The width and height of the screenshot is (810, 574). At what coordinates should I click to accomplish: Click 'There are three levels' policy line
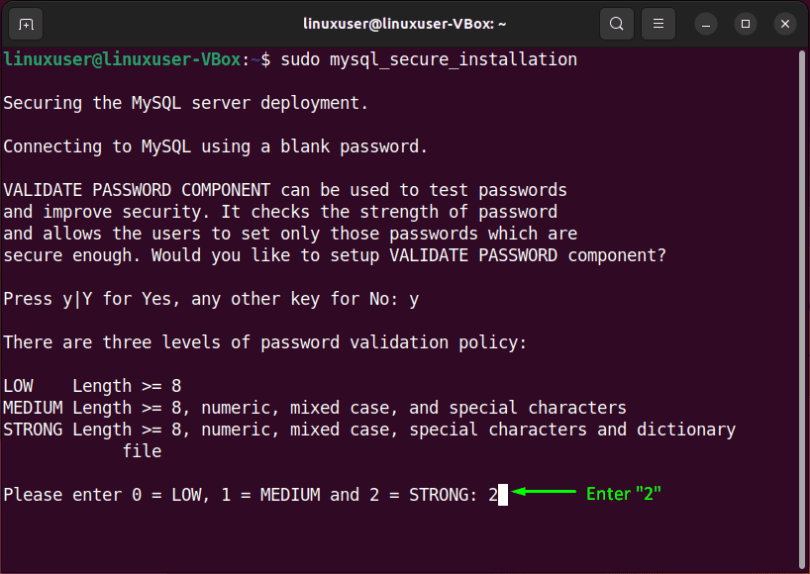[265, 343]
